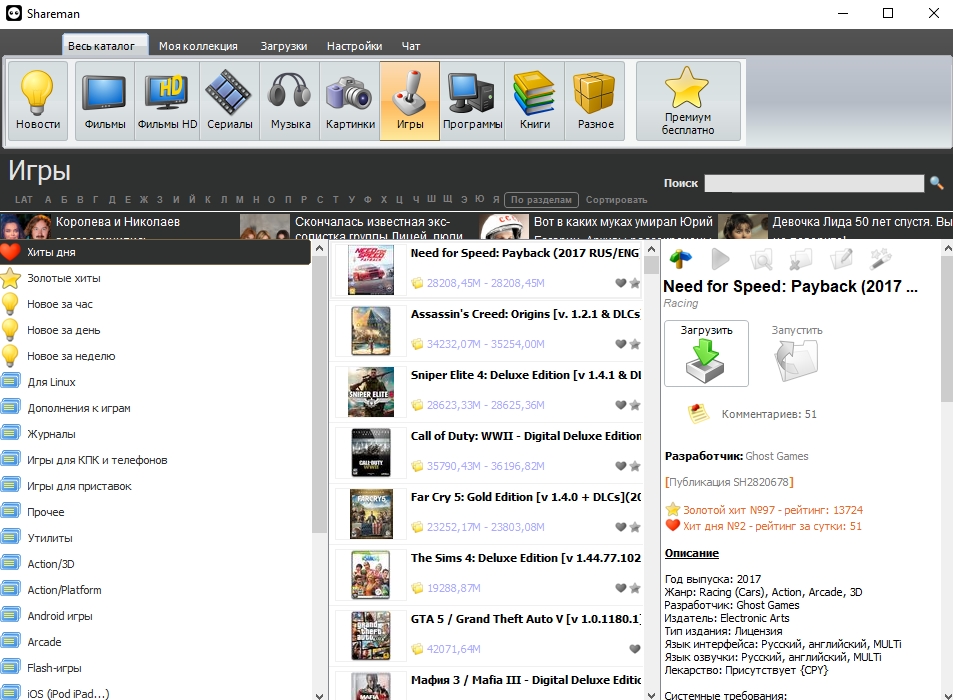The image size is (953, 700).
Task: Click the Загрузить download button
Action: click(706, 354)
